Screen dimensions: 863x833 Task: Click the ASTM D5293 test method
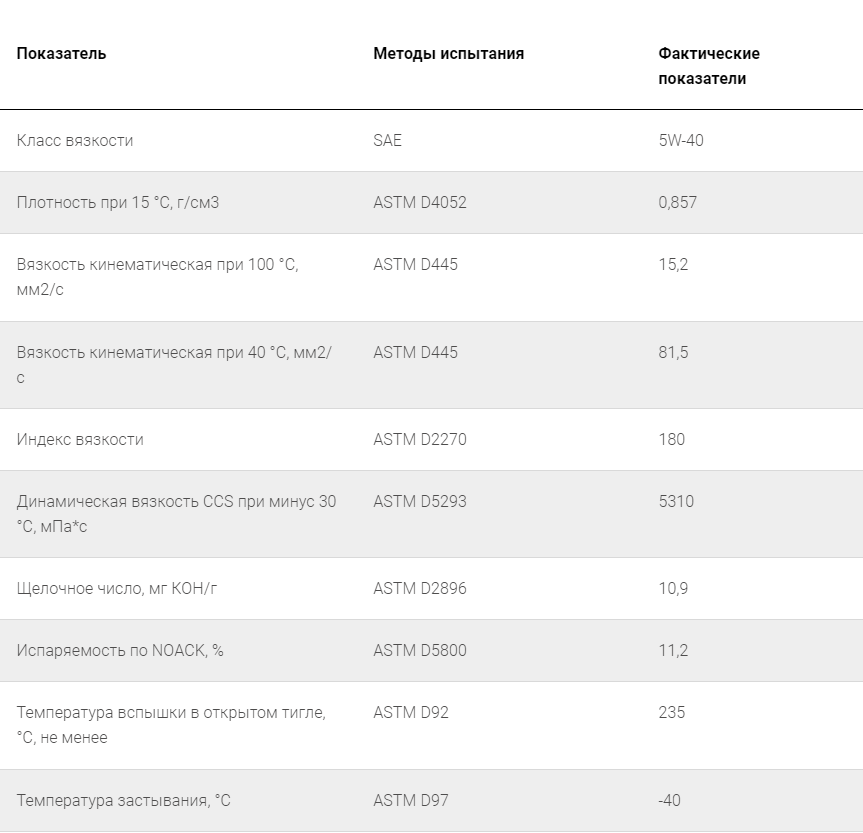click(x=419, y=502)
